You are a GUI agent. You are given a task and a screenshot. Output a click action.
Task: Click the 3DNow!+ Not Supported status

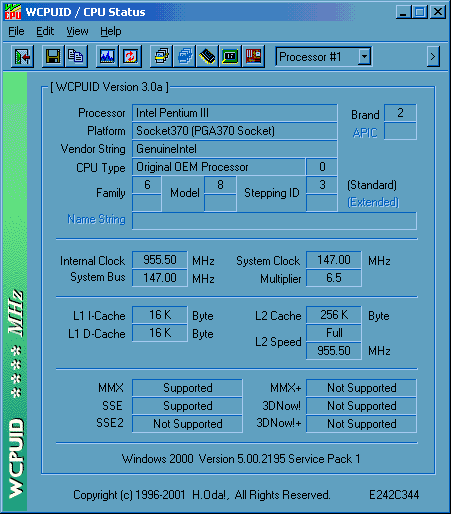tap(361, 424)
